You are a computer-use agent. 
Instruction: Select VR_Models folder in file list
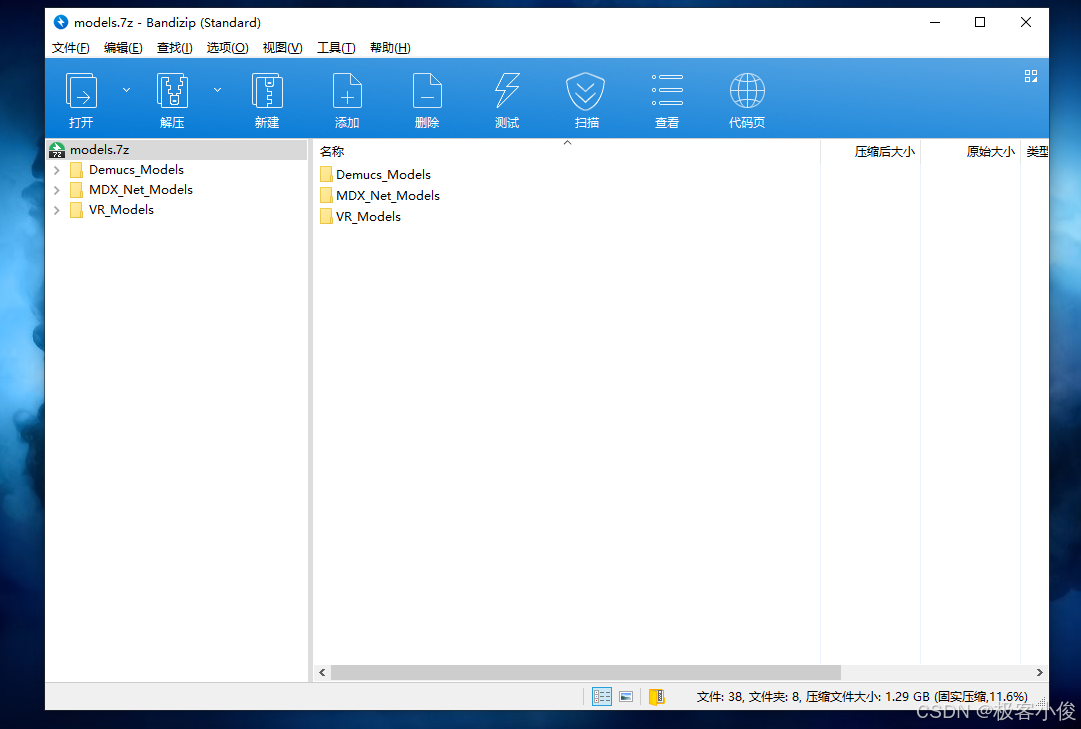(x=368, y=217)
